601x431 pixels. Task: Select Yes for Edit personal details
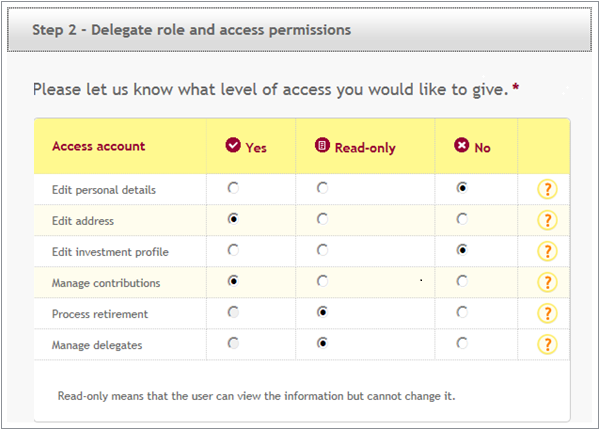[233, 188]
